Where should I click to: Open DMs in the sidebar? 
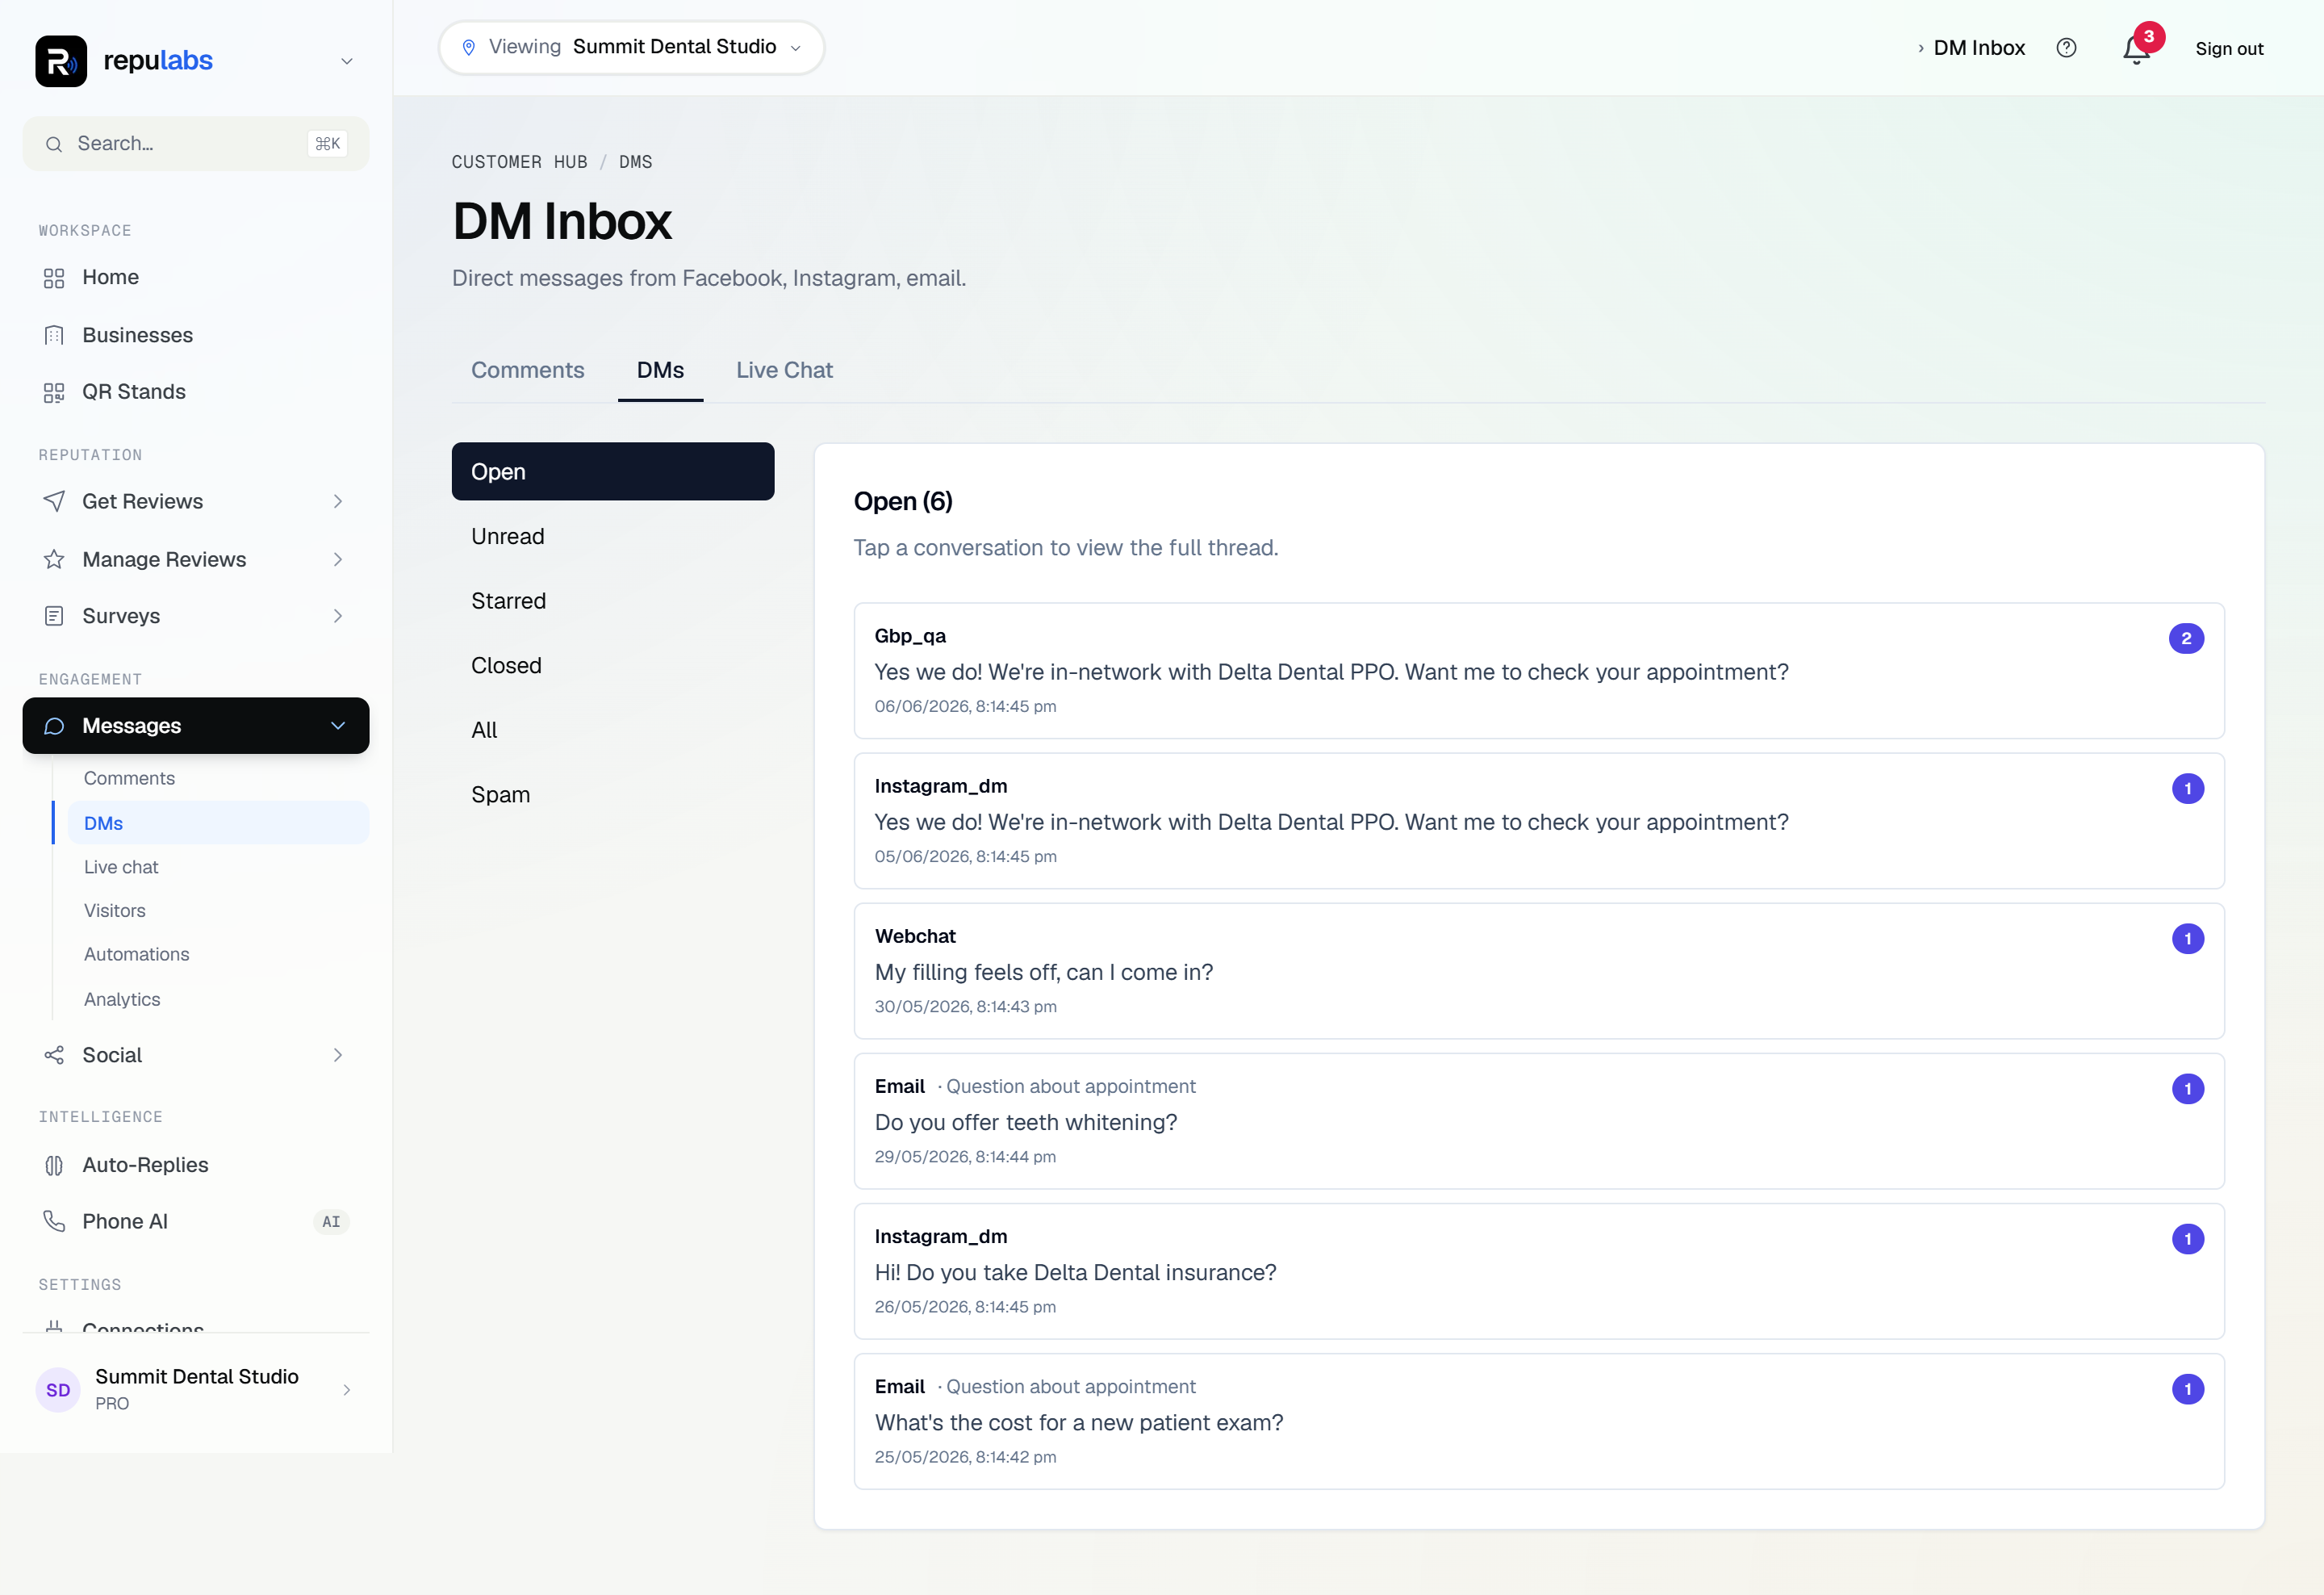click(x=218, y=823)
